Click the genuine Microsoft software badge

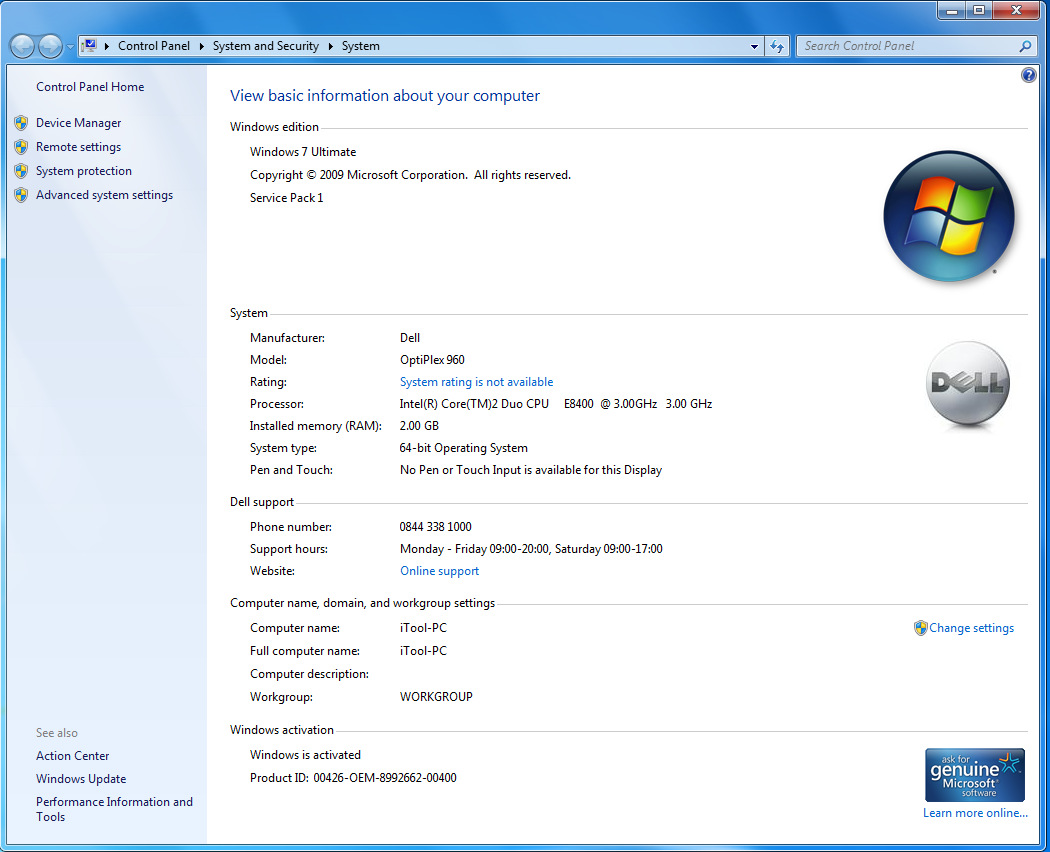[974, 775]
